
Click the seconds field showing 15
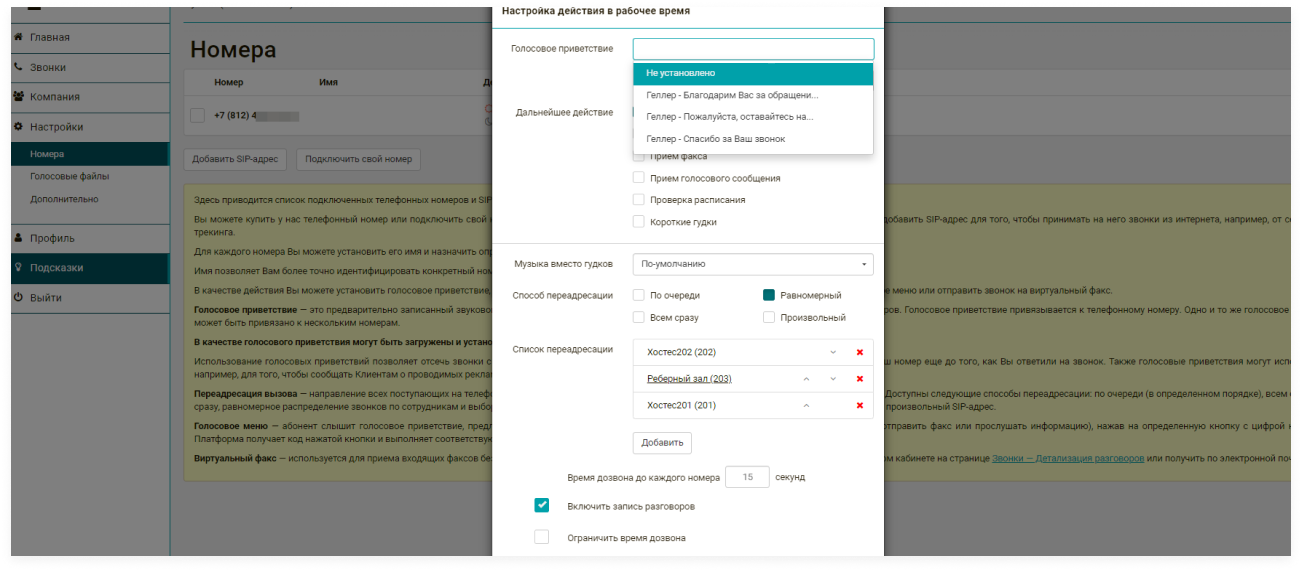click(x=747, y=477)
